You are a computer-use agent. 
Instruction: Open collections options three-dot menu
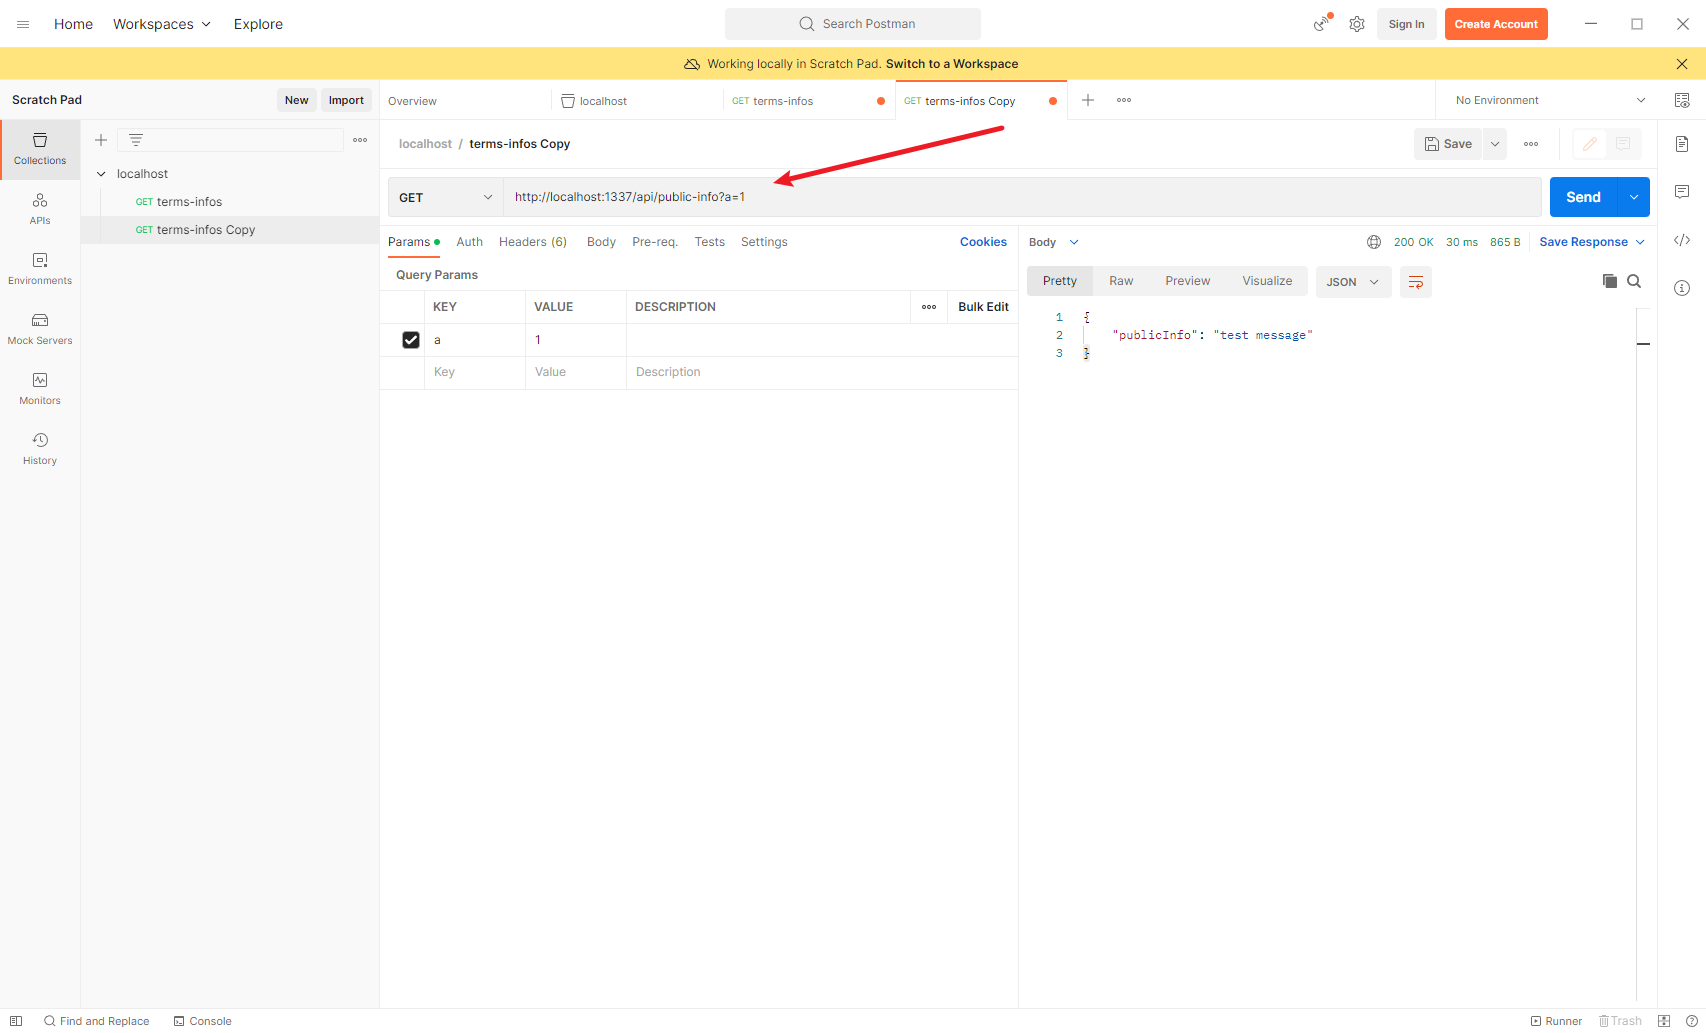[360, 140]
